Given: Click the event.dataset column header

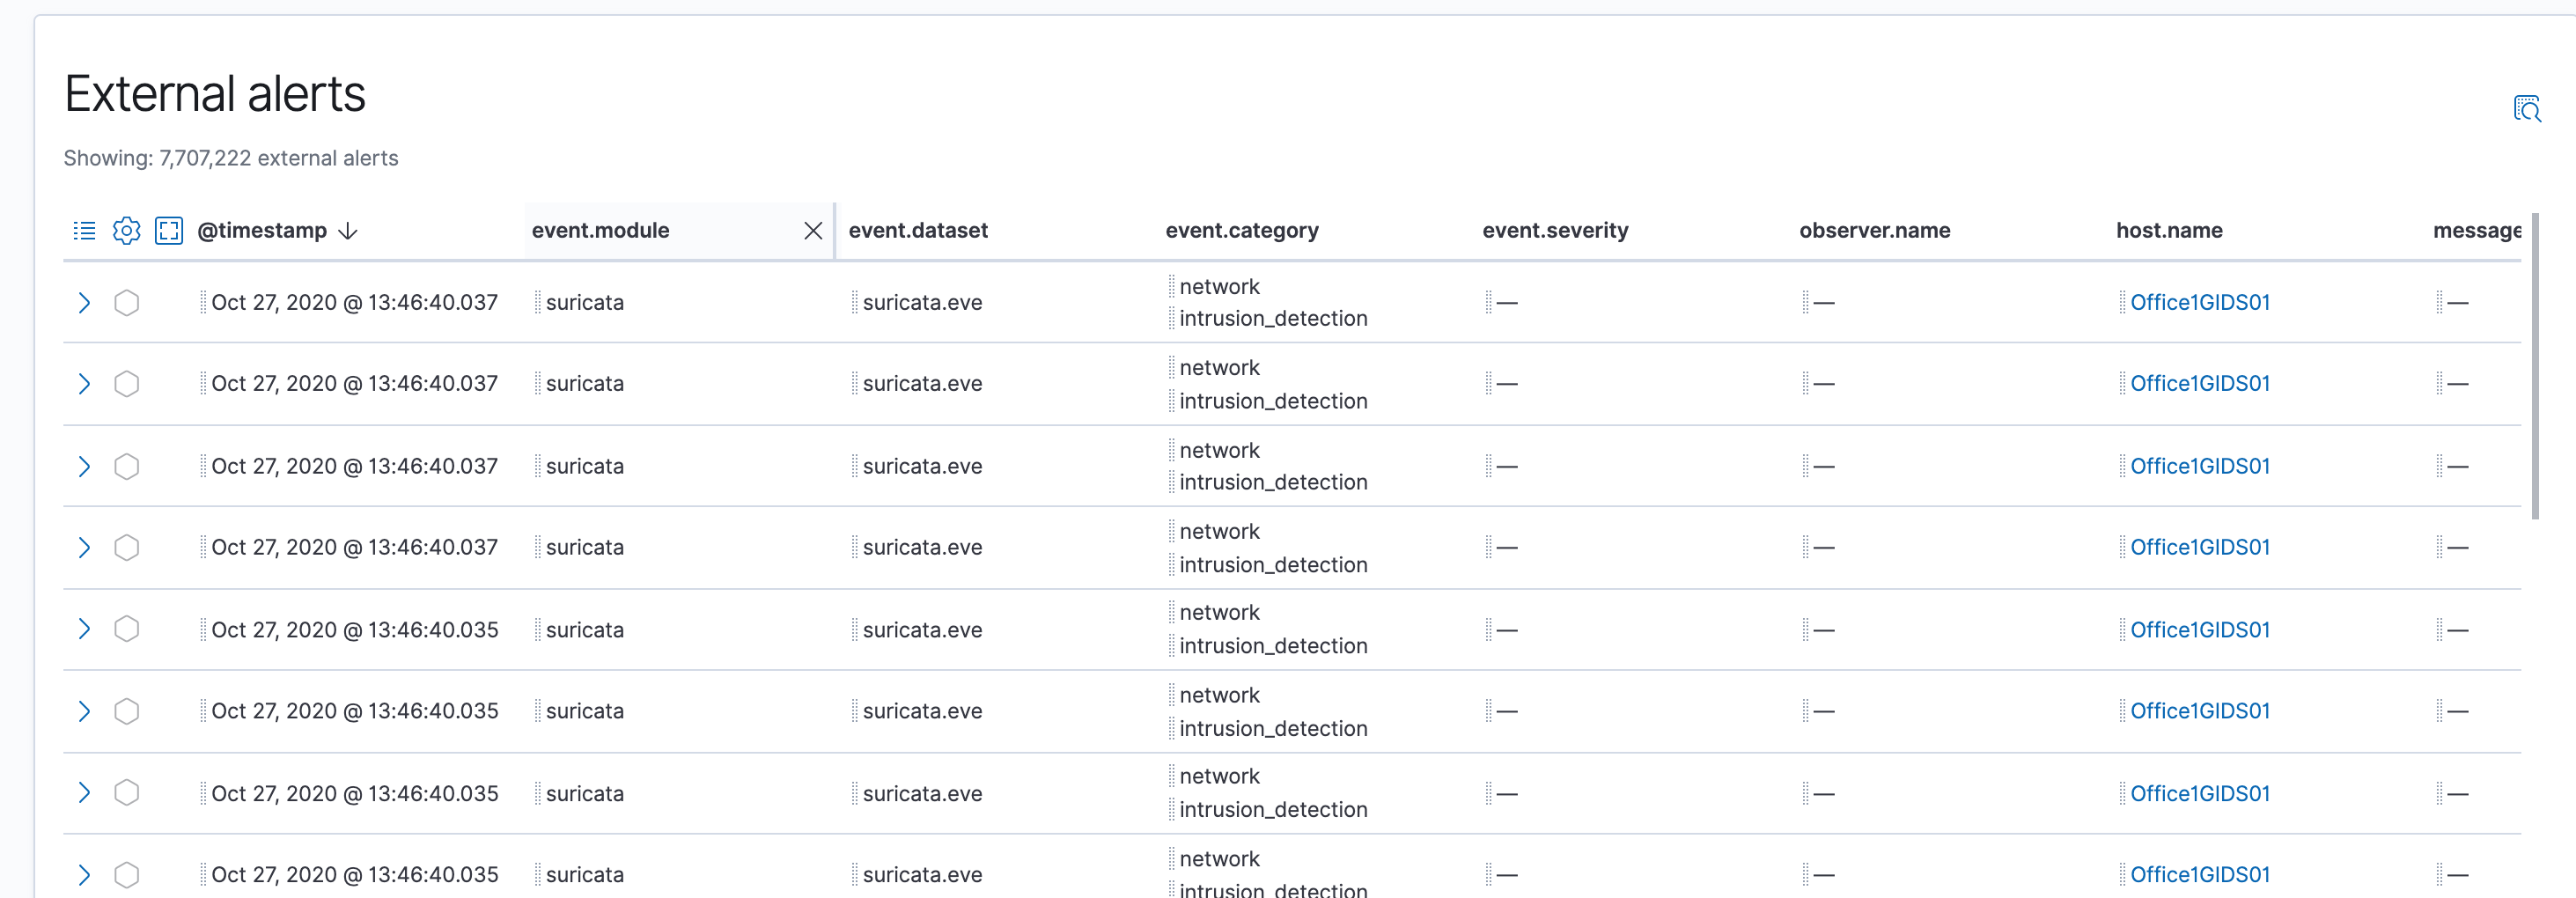Looking at the screenshot, I should 918,231.
